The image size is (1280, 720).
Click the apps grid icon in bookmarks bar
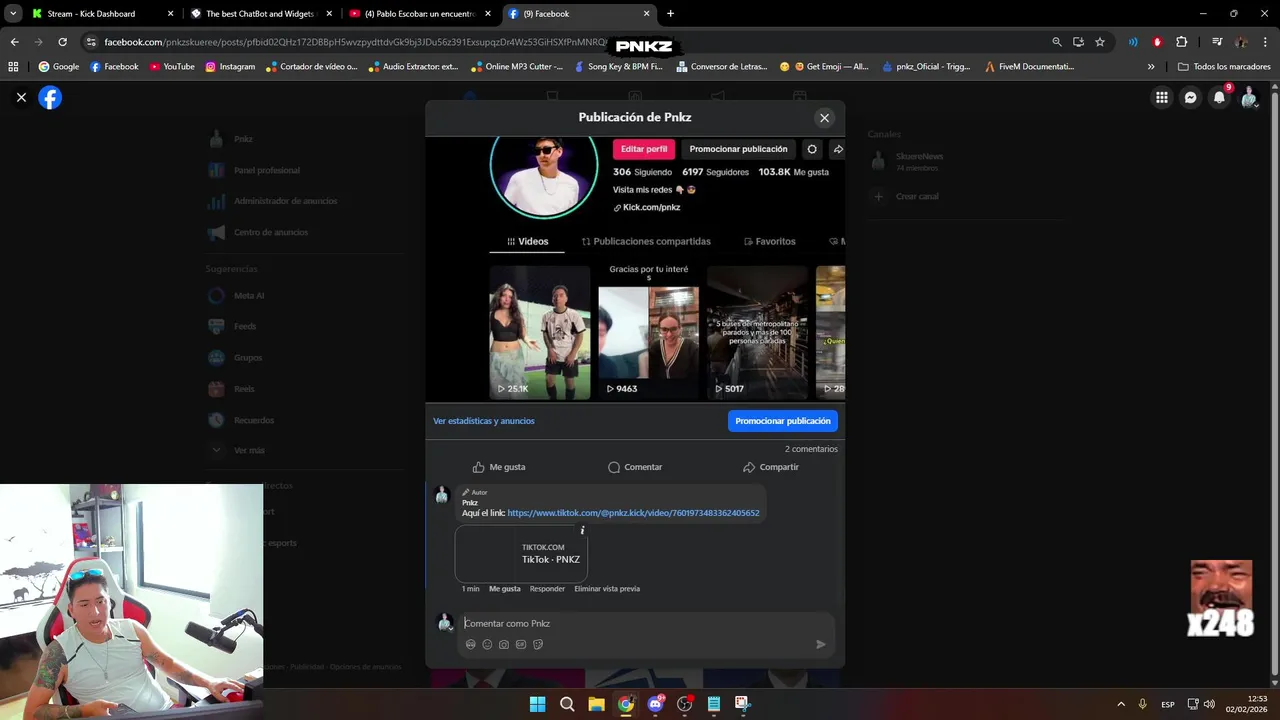point(13,67)
